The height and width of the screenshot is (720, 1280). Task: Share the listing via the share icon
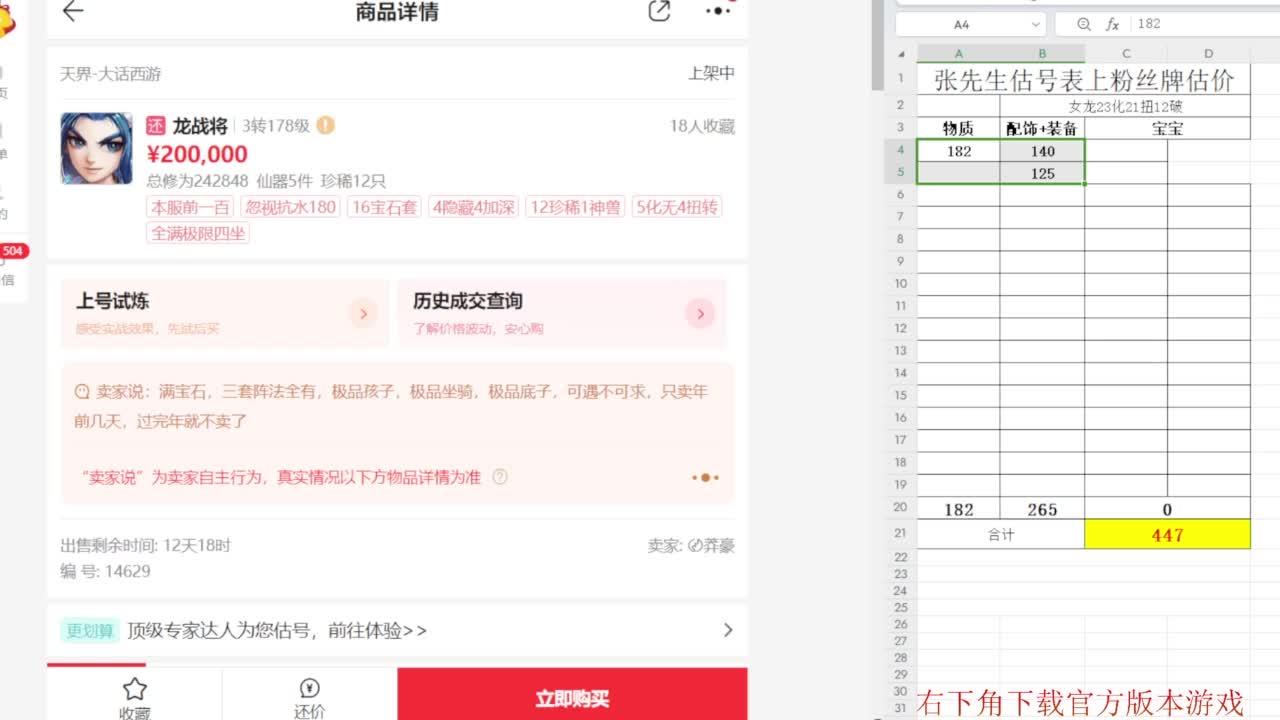coord(659,11)
